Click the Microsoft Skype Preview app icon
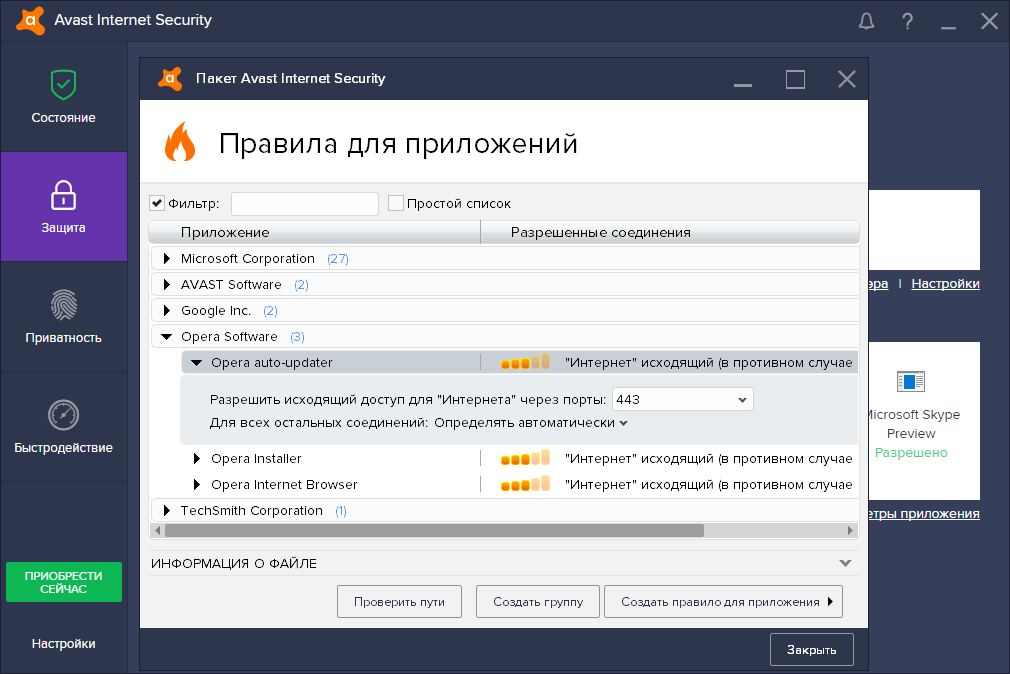Image resolution: width=1010 pixels, height=674 pixels. pos(911,381)
